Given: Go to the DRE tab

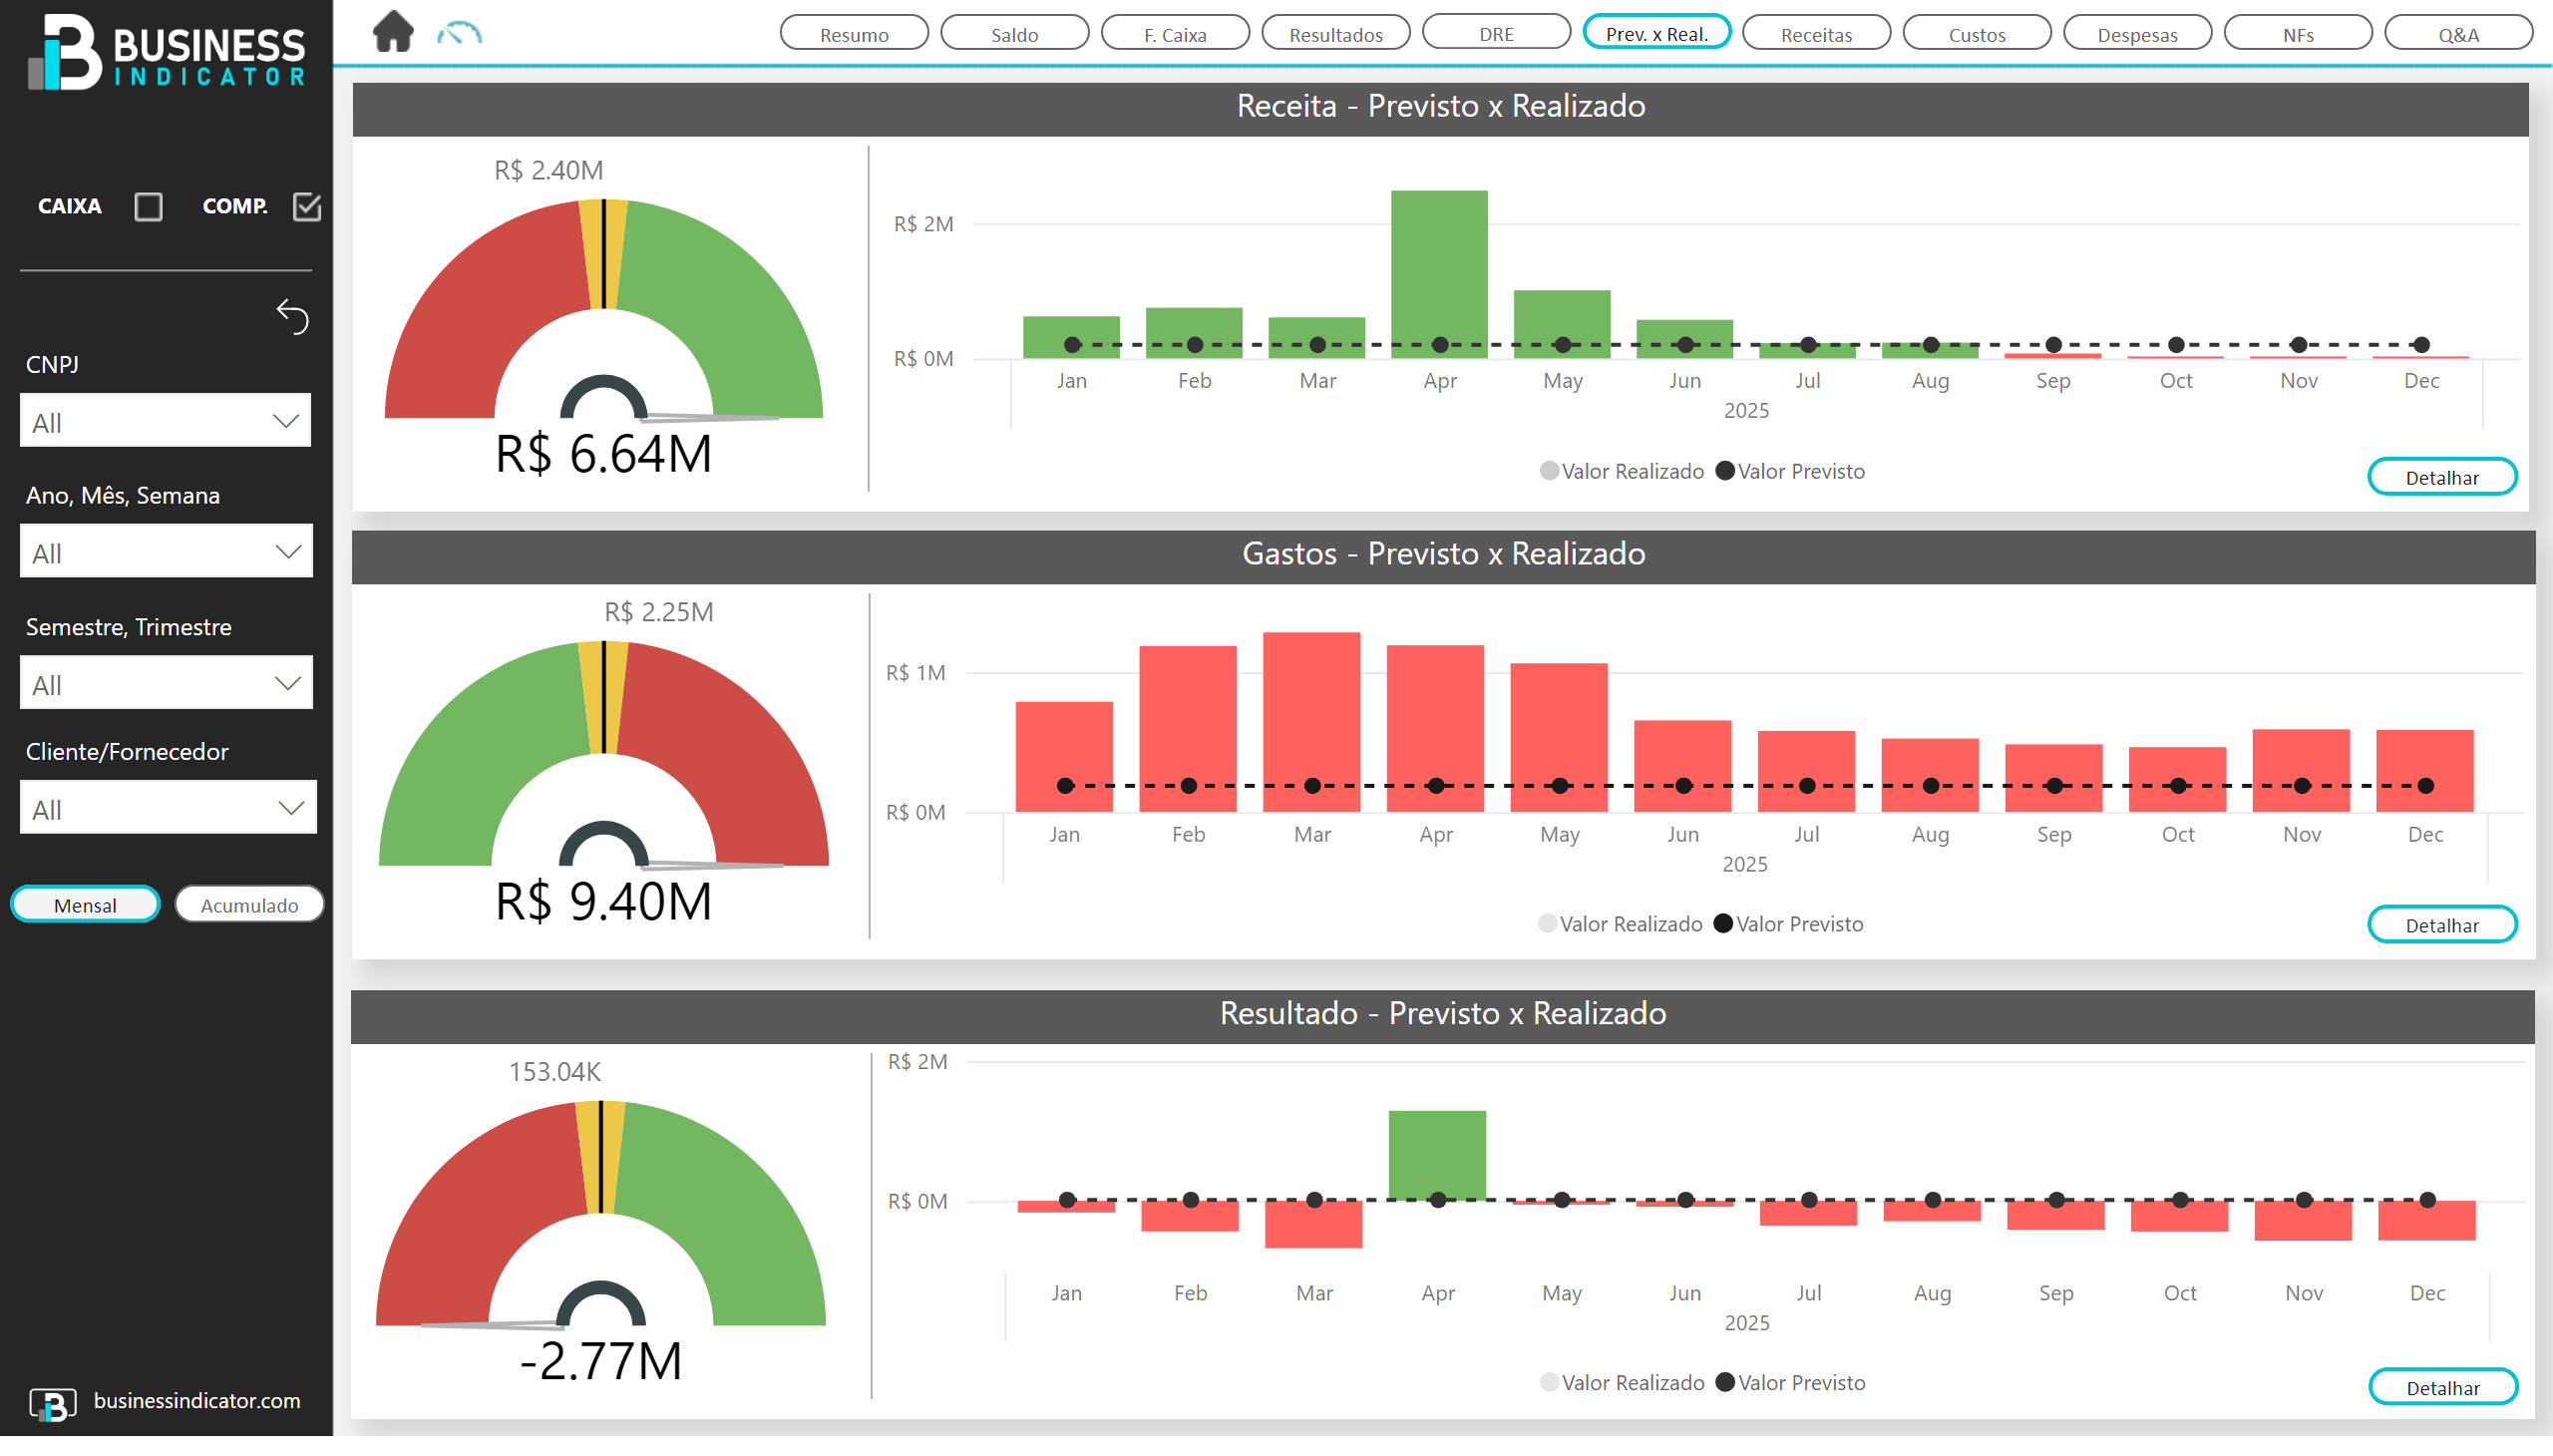Looking at the screenshot, I should pos(1496,34).
